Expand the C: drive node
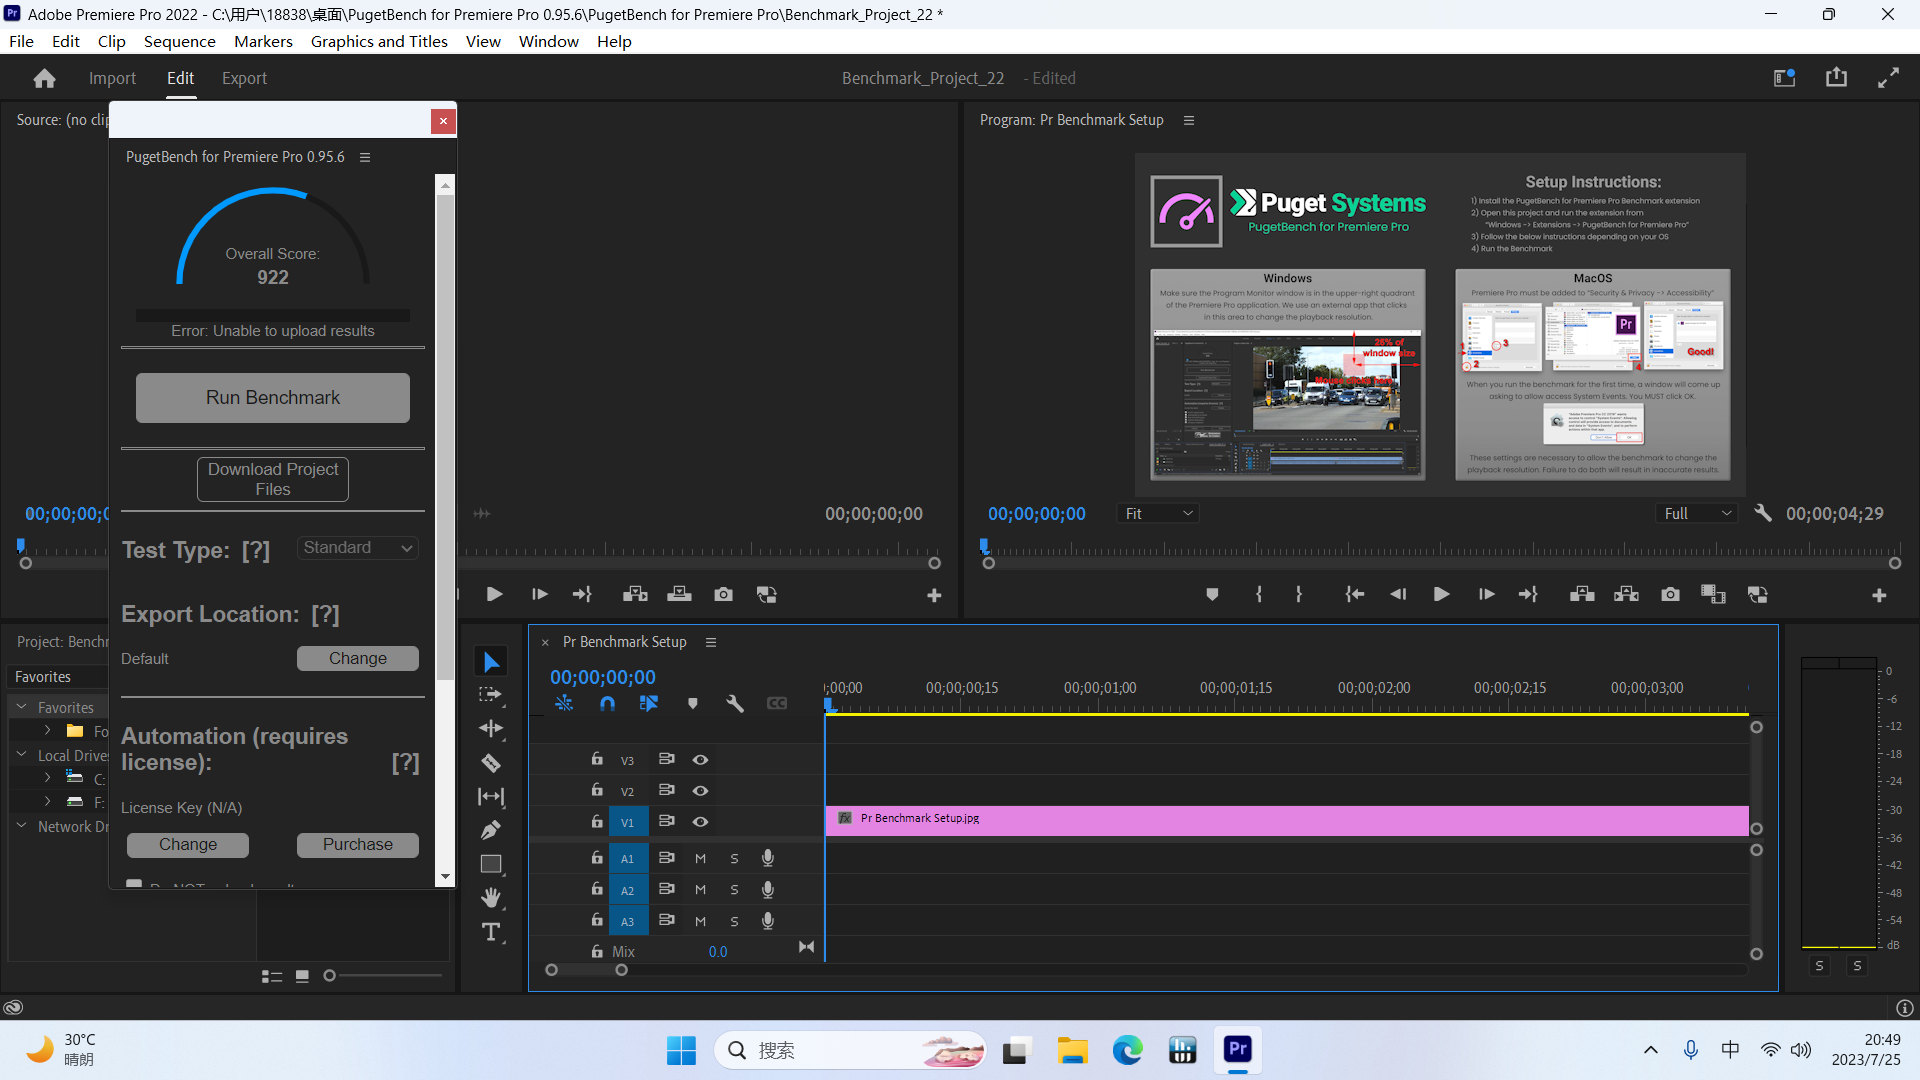Image resolution: width=1920 pixels, height=1080 pixels. pos(47,778)
